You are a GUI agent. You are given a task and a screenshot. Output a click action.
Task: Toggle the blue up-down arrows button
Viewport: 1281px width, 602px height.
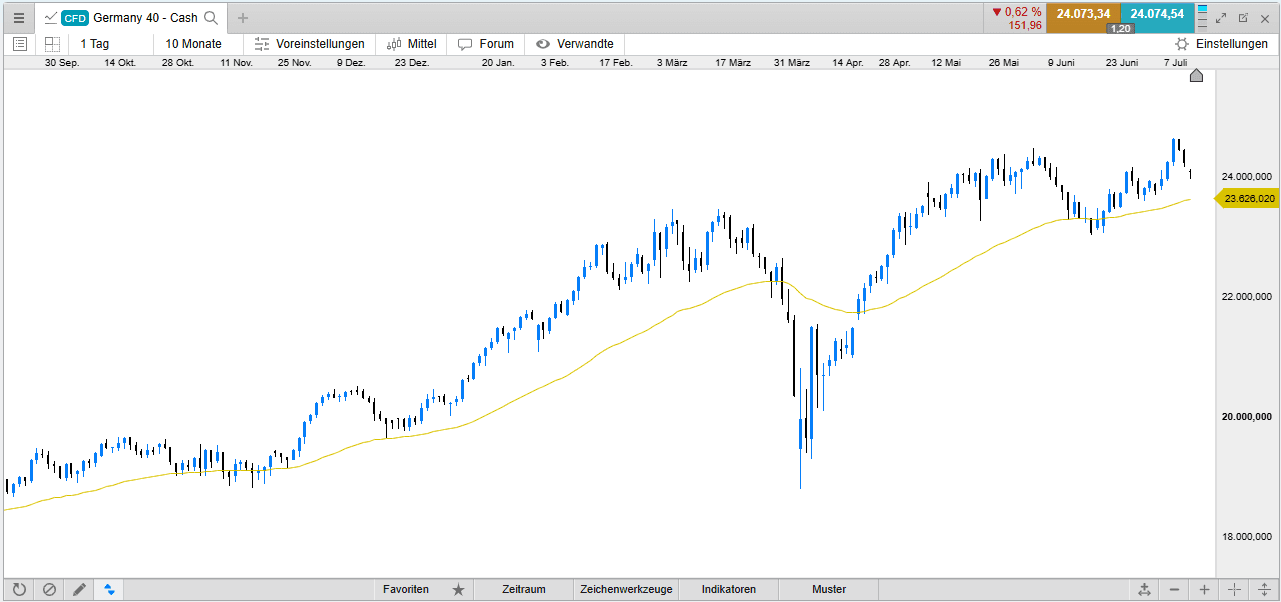coord(109,590)
